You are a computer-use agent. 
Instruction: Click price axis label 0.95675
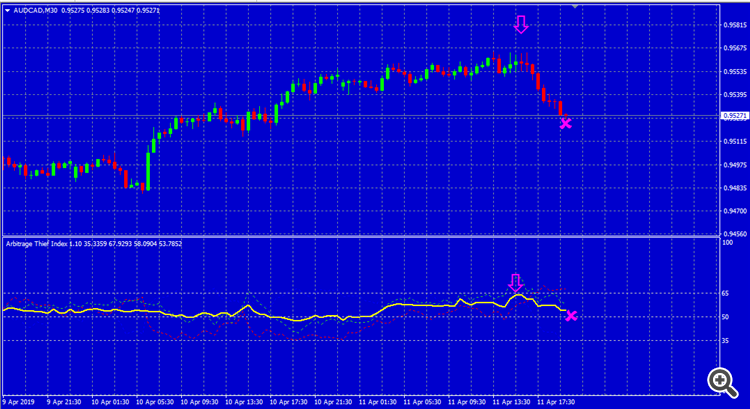[x=736, y=48]
